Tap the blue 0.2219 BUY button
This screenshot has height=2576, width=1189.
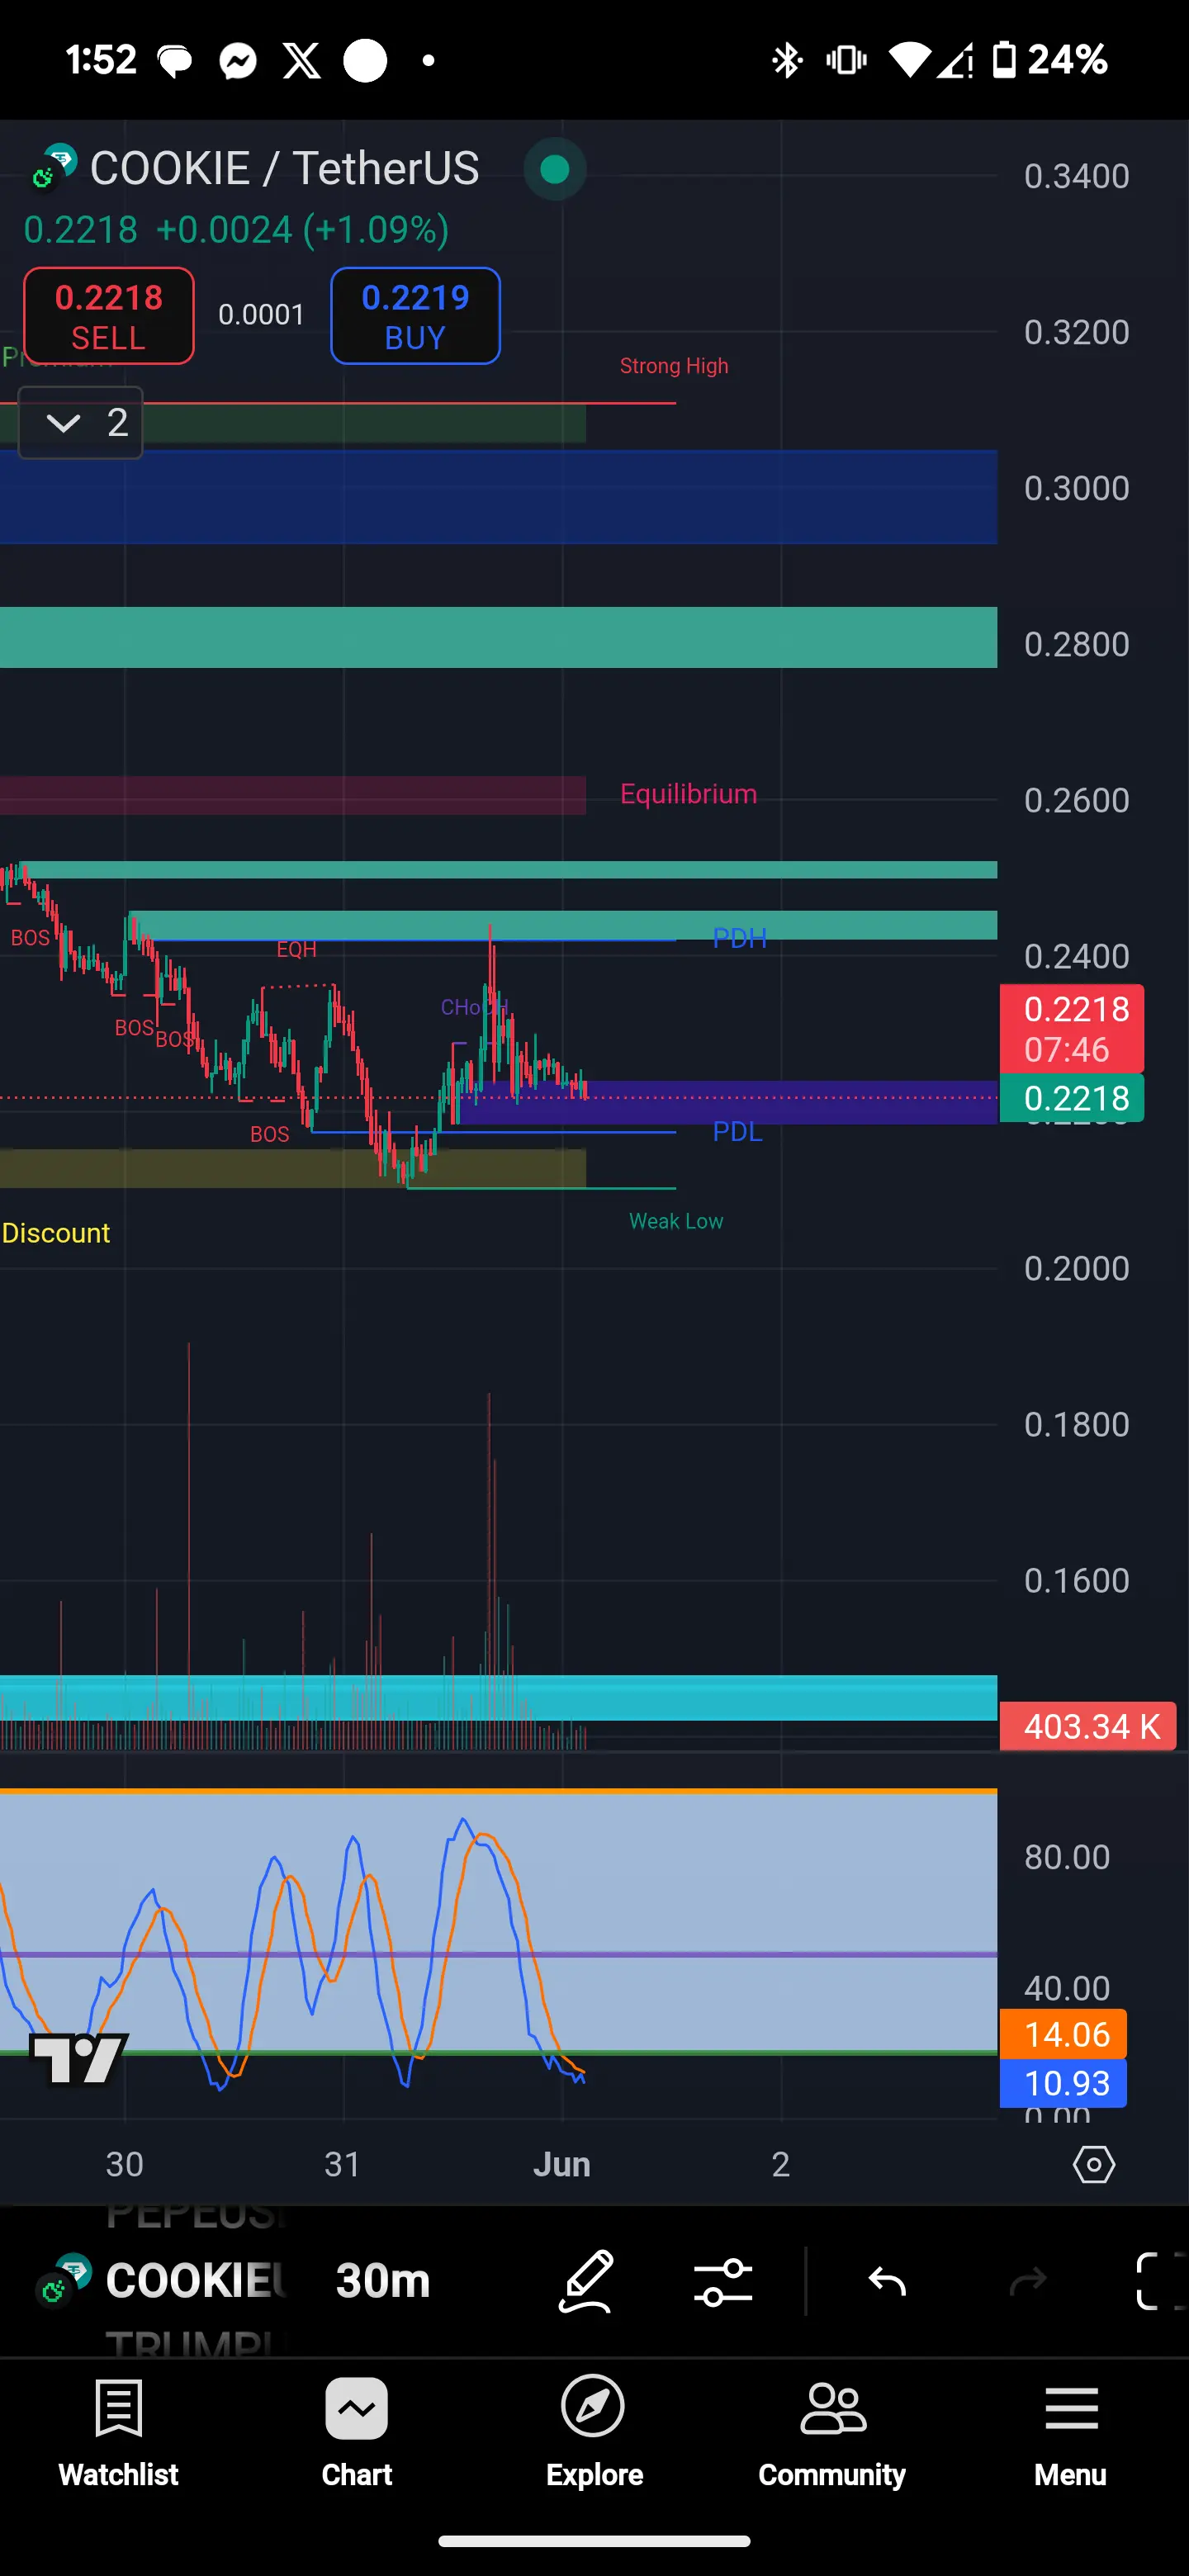(415, 316)
